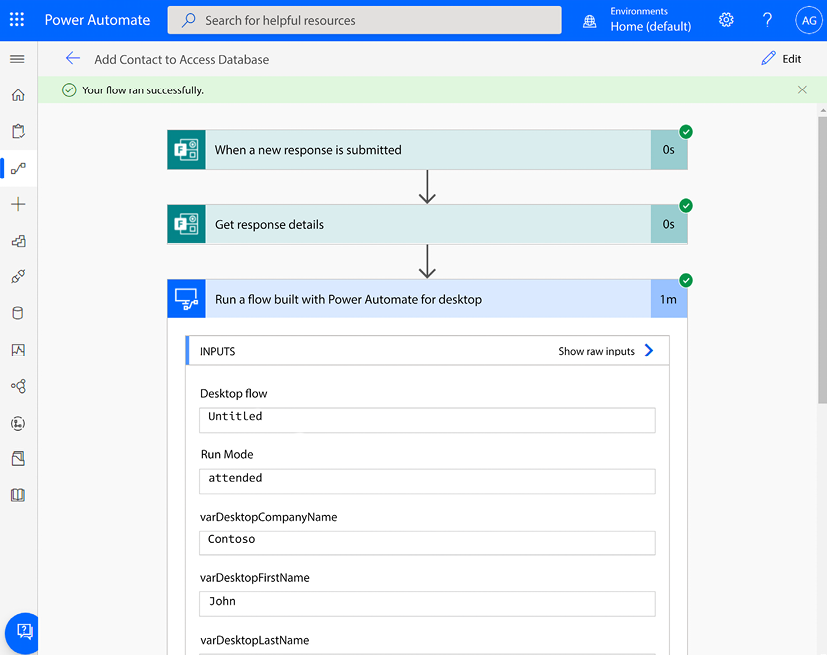827x655 pixels.
Task: Click varDesktopFirstName field showing John
Action: pyautogui.click(x=427, y=604)
